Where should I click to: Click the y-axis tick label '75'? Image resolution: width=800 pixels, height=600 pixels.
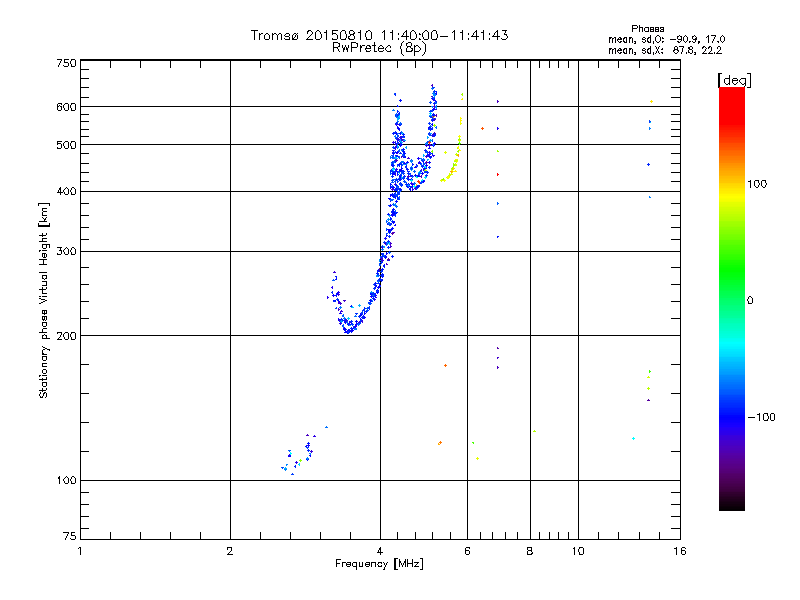pos(69,536)
